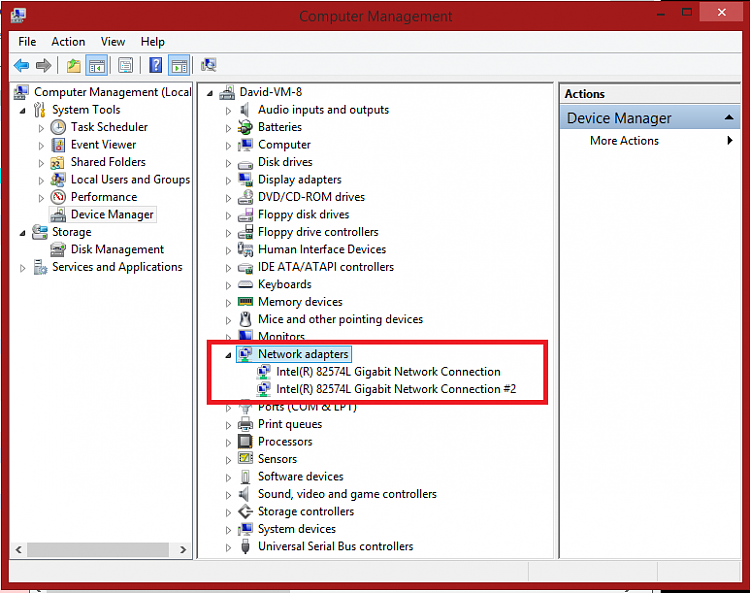This screenshot has width=750, height=593.
Task: Expand the Sensors node
Action: (228, 460)
